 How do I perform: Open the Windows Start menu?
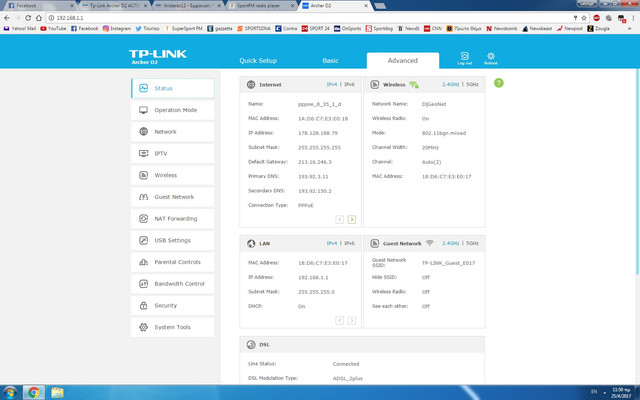[10, 393]
